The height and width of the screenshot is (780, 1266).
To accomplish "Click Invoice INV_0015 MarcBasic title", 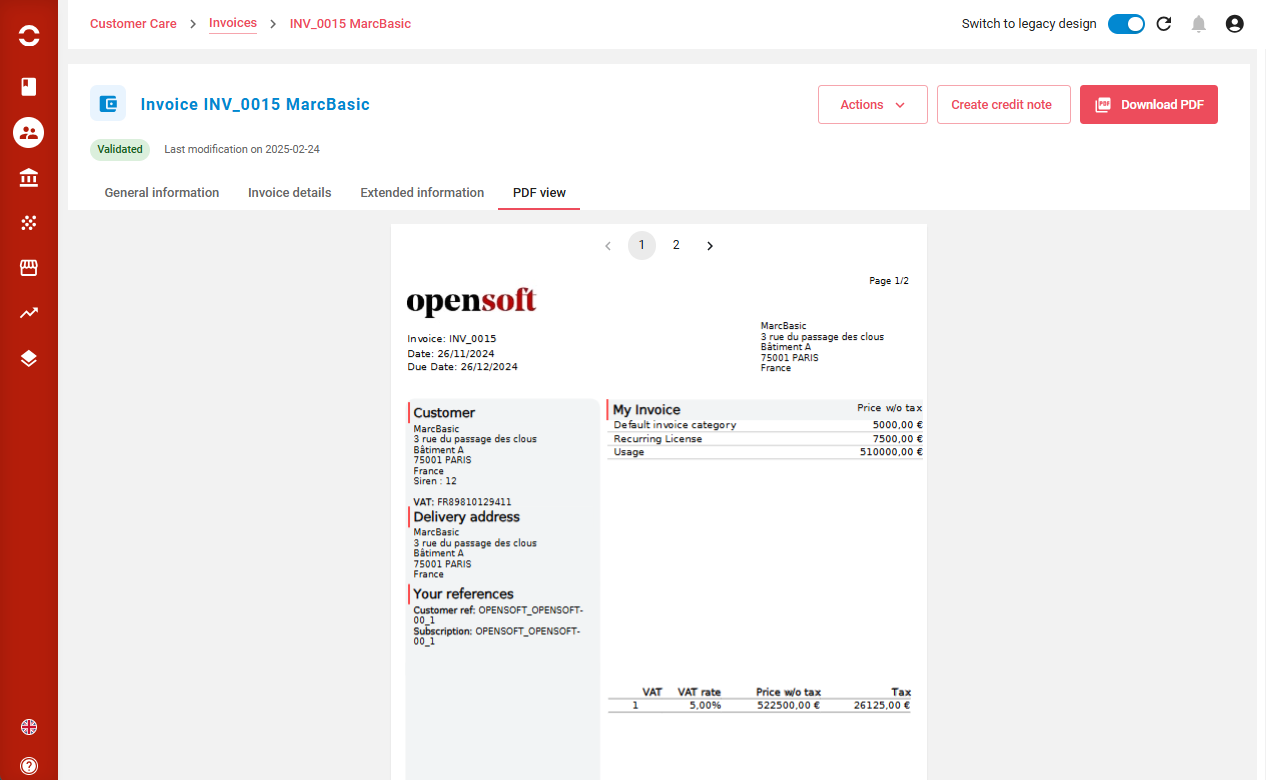I will click(255, 105).
